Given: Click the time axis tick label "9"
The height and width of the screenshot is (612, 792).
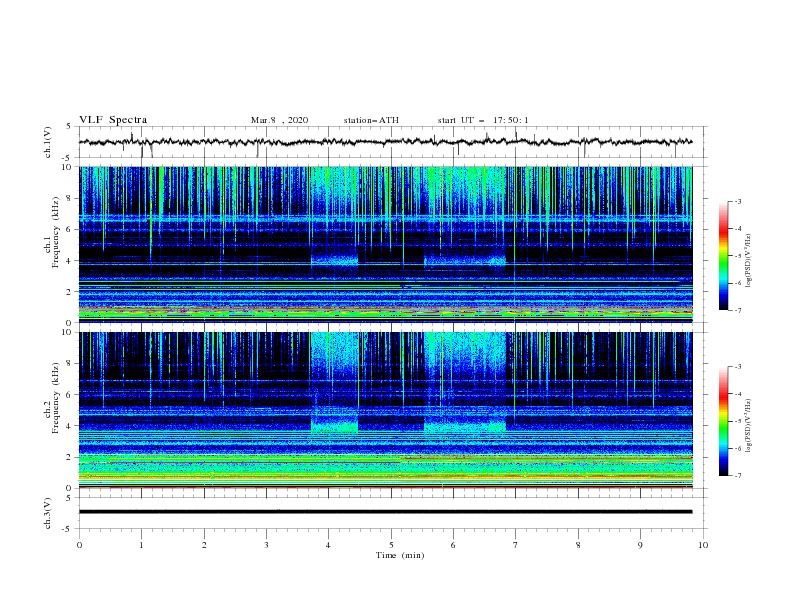Looking at the screenshot, I should pyautogui.click(x=640, y=545).
